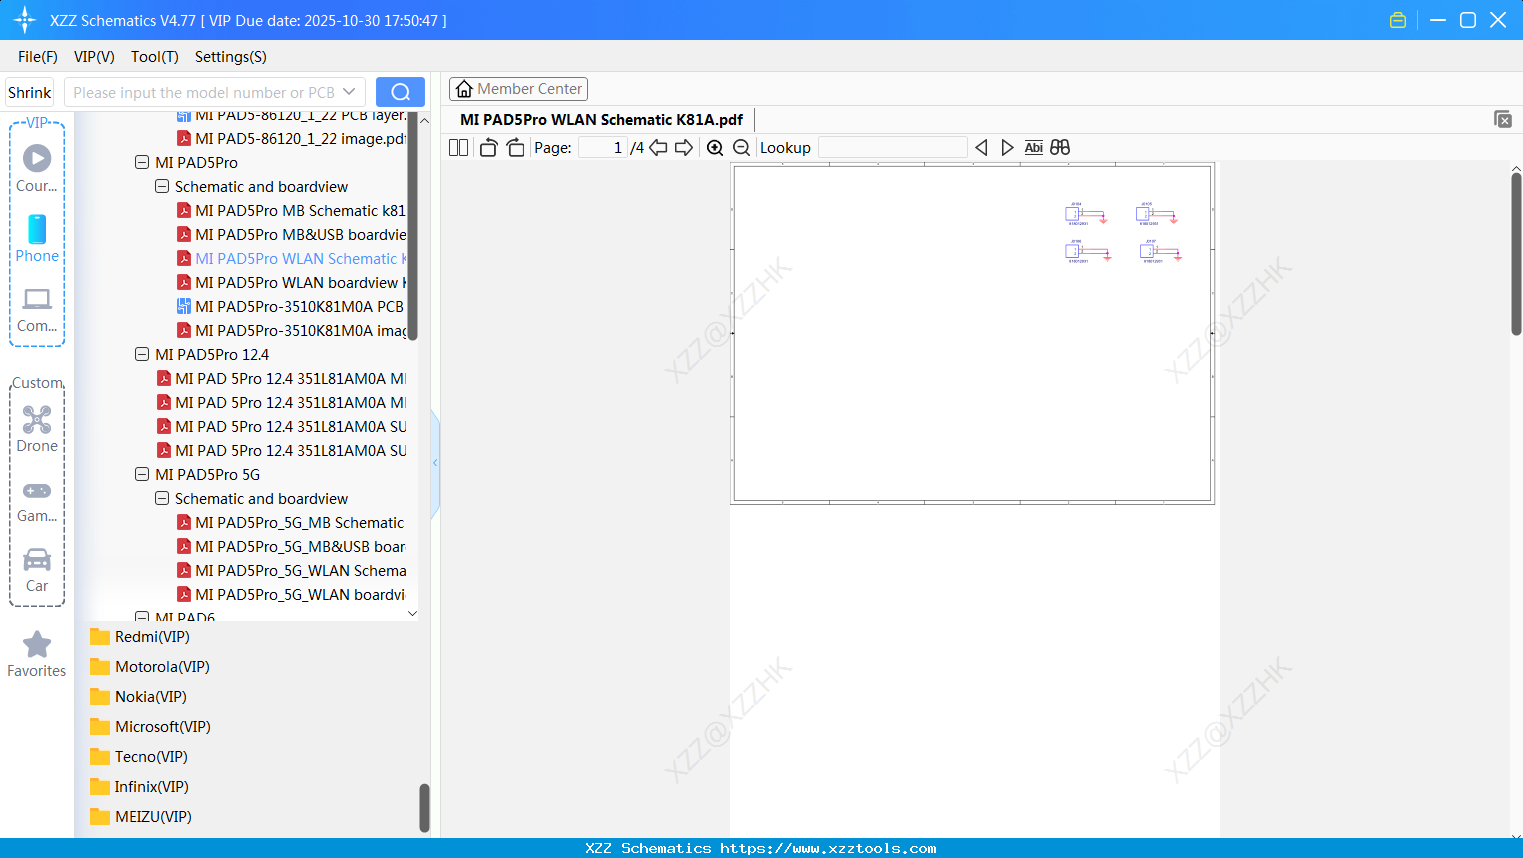The image size is (1523, 858).
Task: Click the Member Center home icon
Action: pos(464,89)
